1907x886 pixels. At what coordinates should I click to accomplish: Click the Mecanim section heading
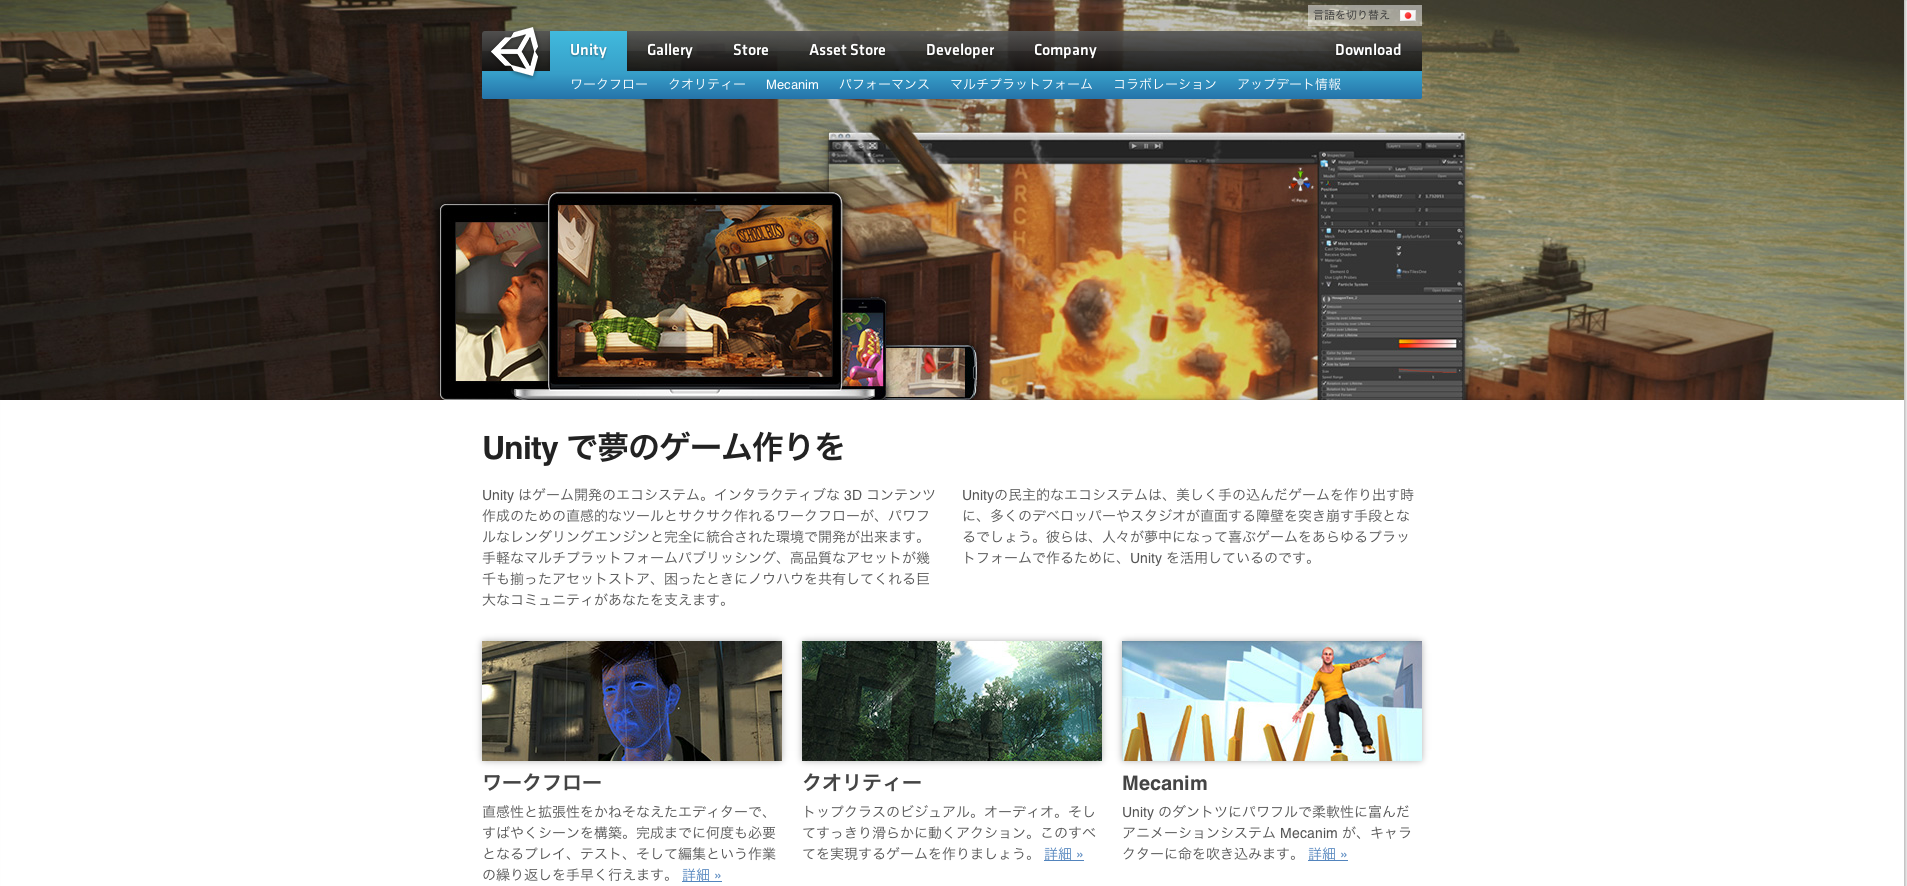tap(1165, 783)
